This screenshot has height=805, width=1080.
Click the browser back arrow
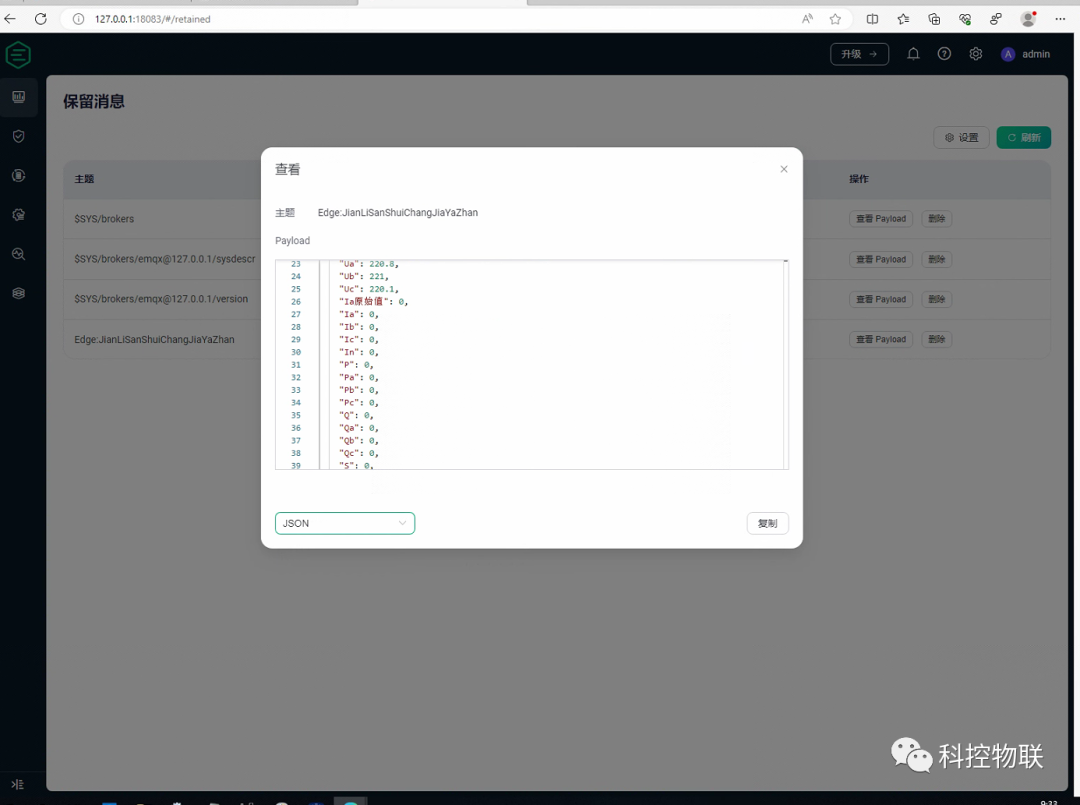coord(10,19)
